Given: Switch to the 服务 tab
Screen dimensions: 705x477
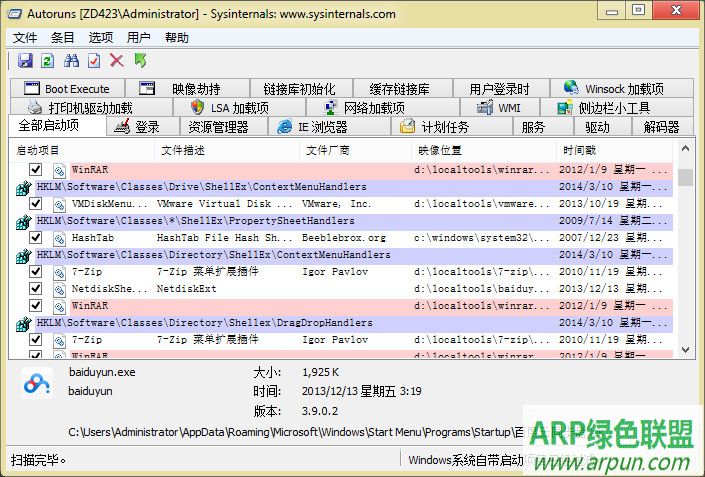Looking at the screenshot, I should (x=544, y=127).
